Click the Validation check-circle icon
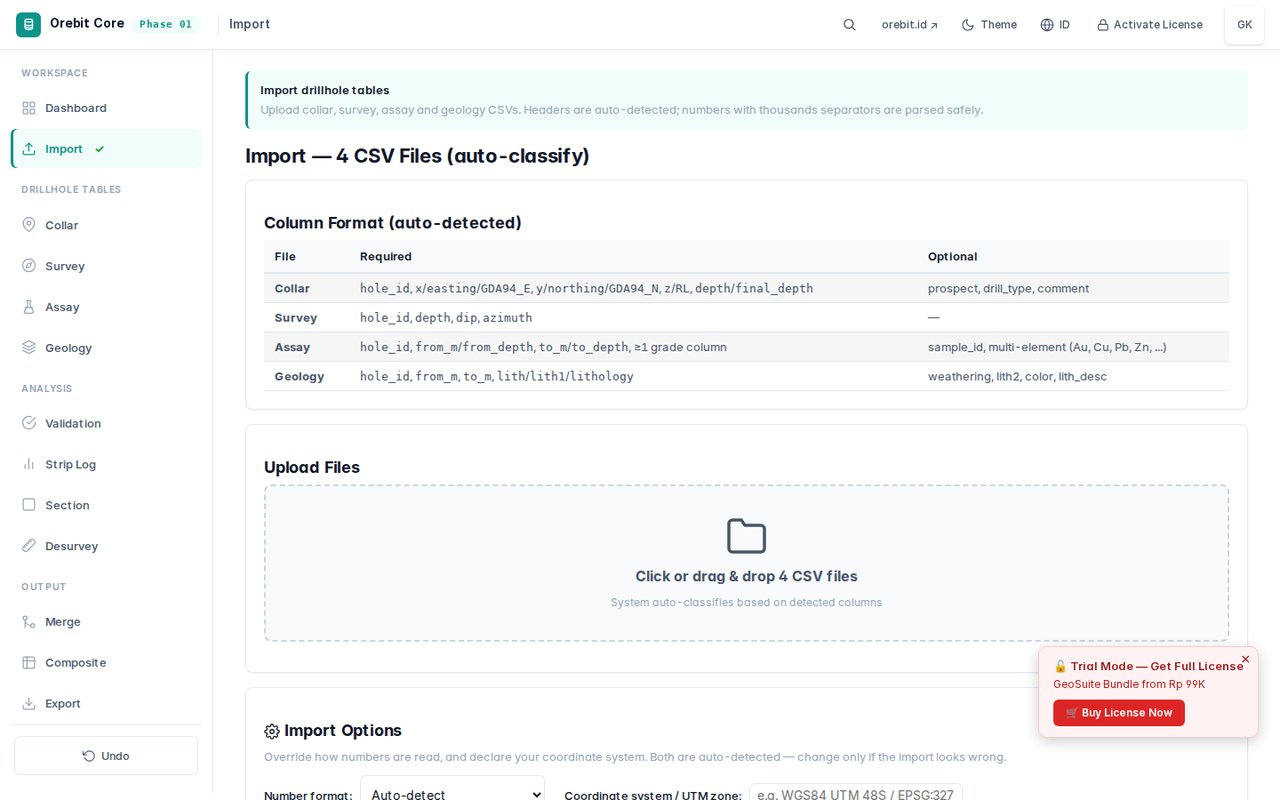This screenshot has width=1280, height=800. pos(29,423)
